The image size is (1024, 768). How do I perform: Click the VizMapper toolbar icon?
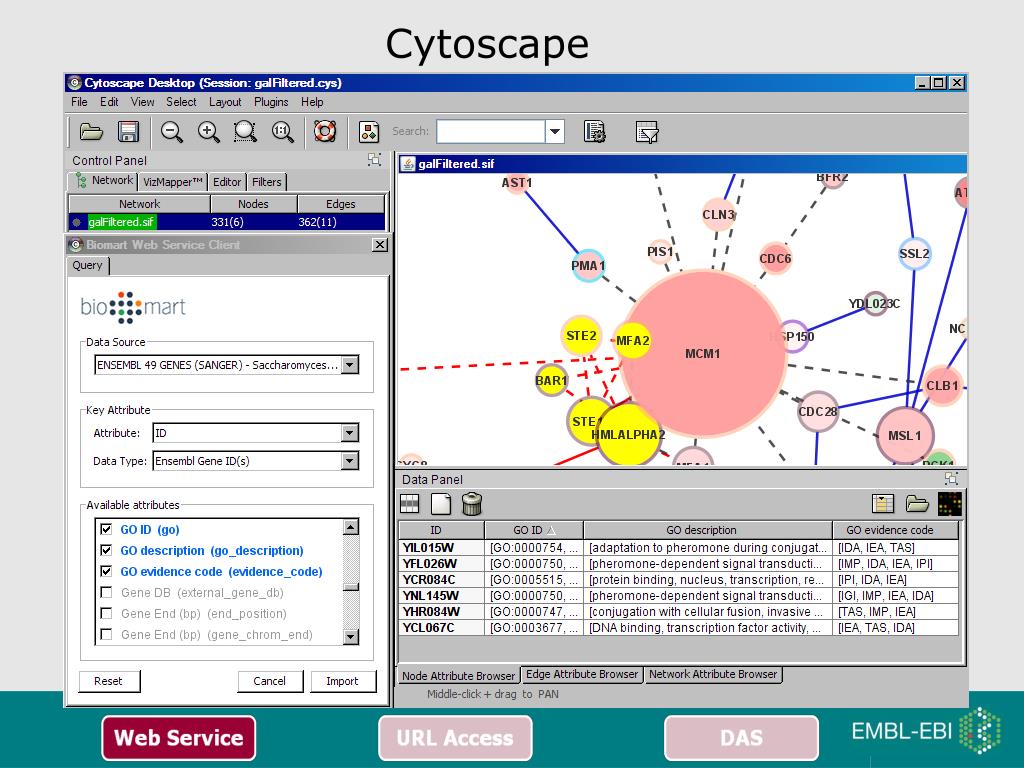tap(369, 132)
